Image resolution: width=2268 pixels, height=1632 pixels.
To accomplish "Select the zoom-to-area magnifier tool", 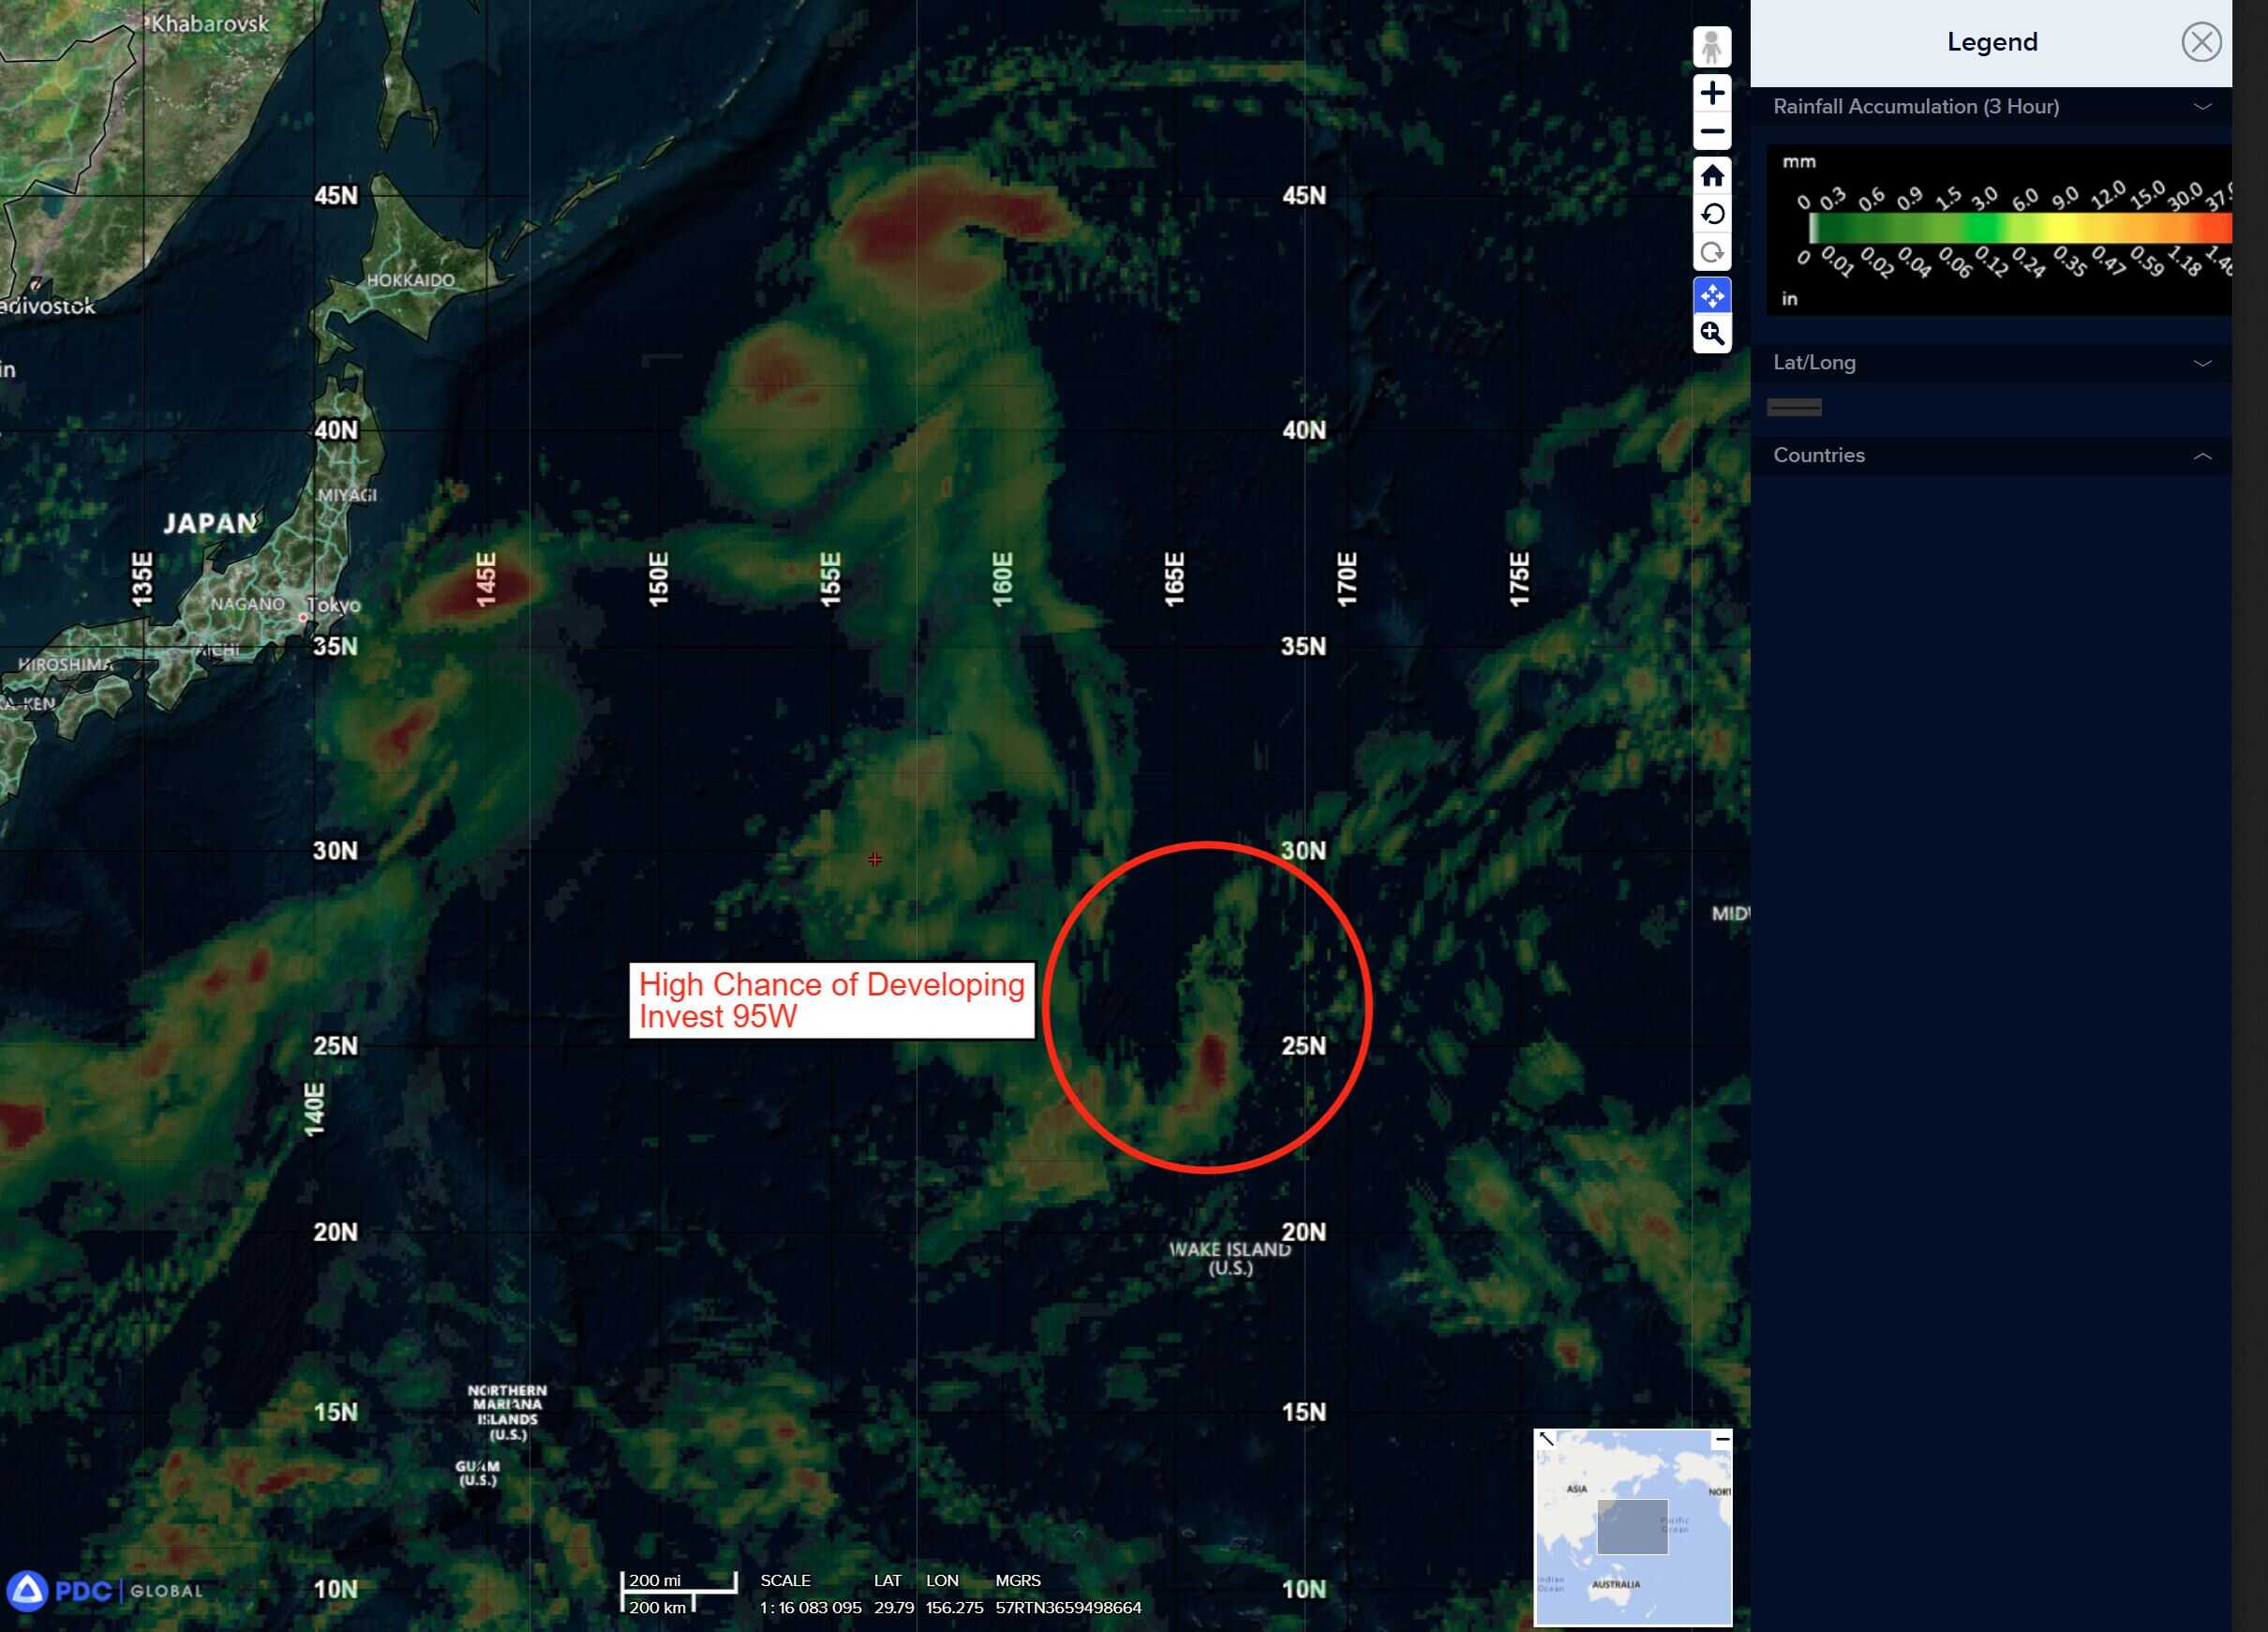I will point(1712,334).
